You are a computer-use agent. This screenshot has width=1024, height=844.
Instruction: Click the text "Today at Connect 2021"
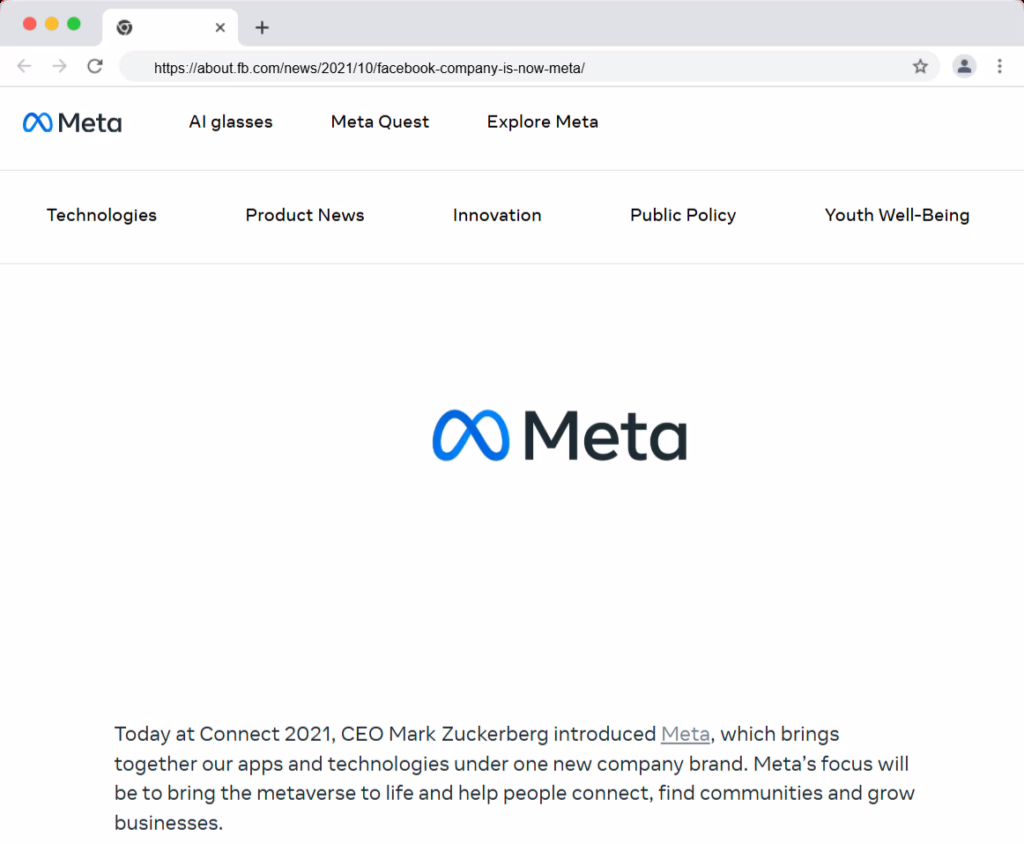[225, 734]
